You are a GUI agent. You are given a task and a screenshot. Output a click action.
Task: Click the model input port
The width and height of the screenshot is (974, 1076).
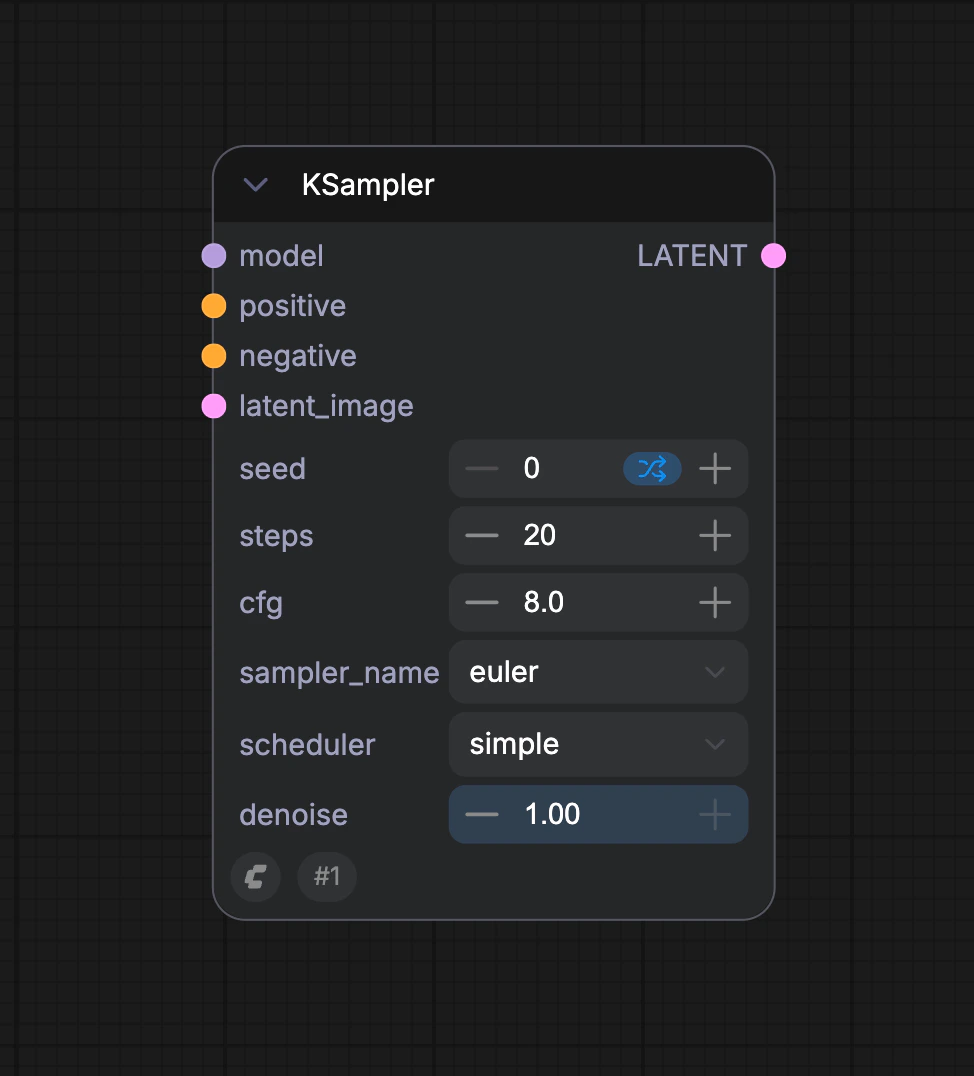[213, 255]
